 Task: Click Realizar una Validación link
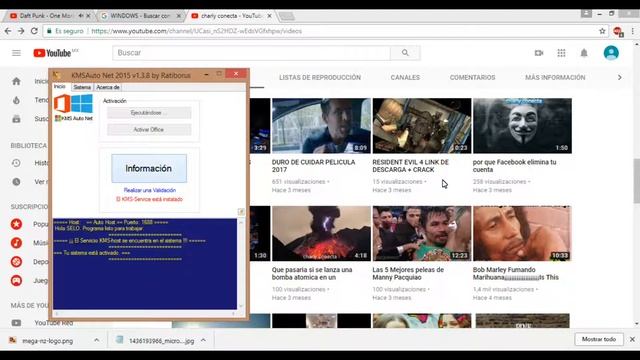pyautogui.click(x=150, y=190)
